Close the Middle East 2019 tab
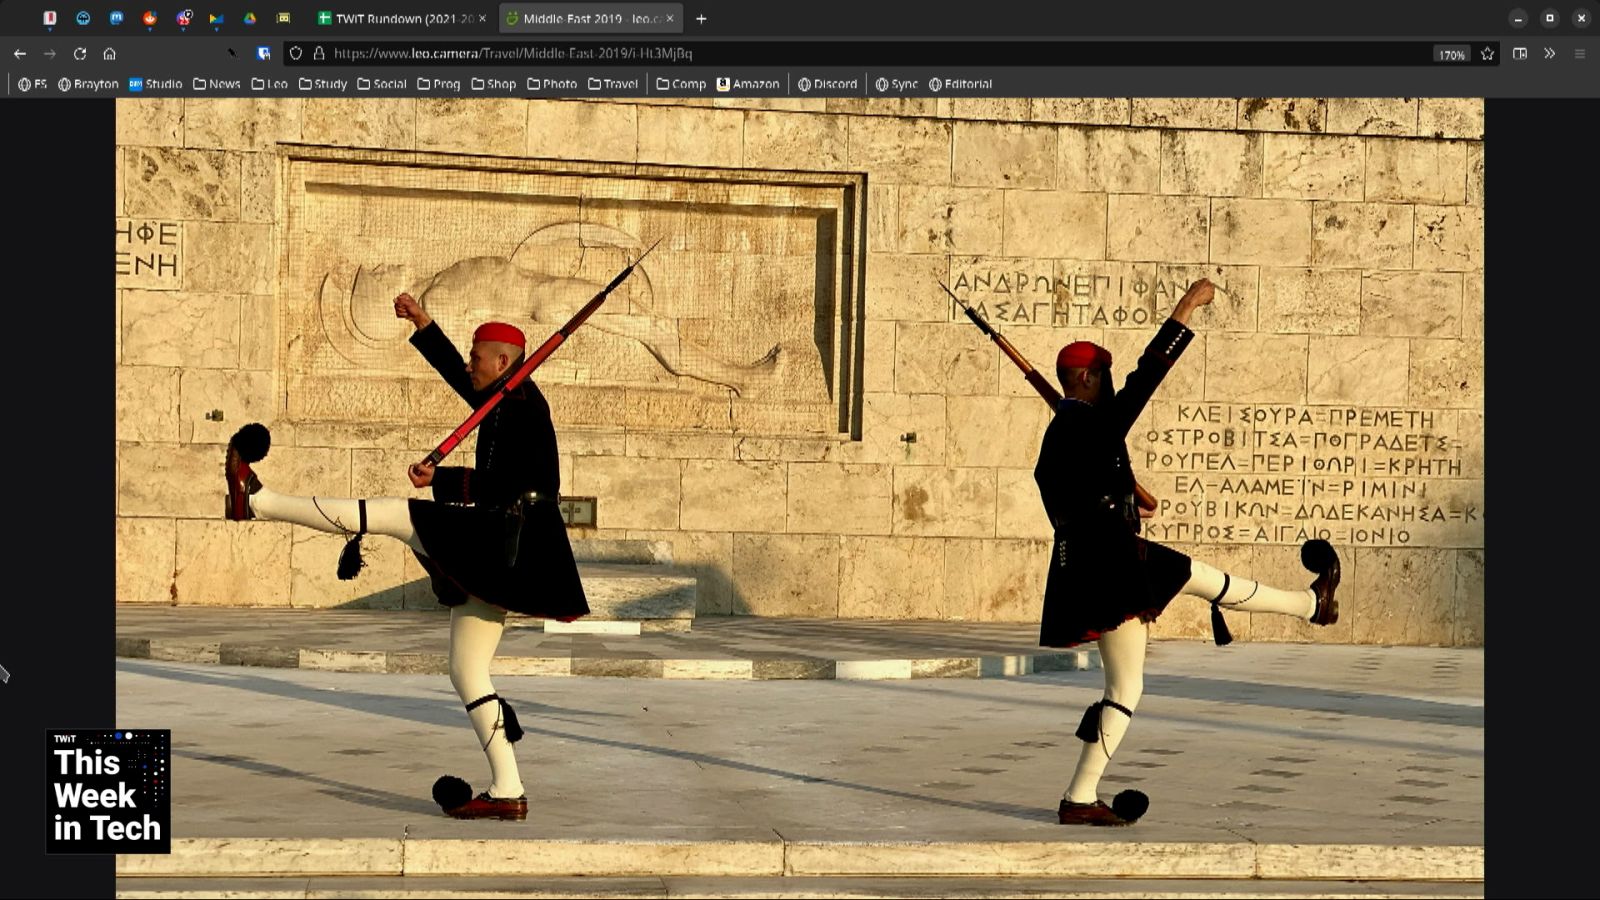Screen dimensions: 1600x900 (670, 18)
